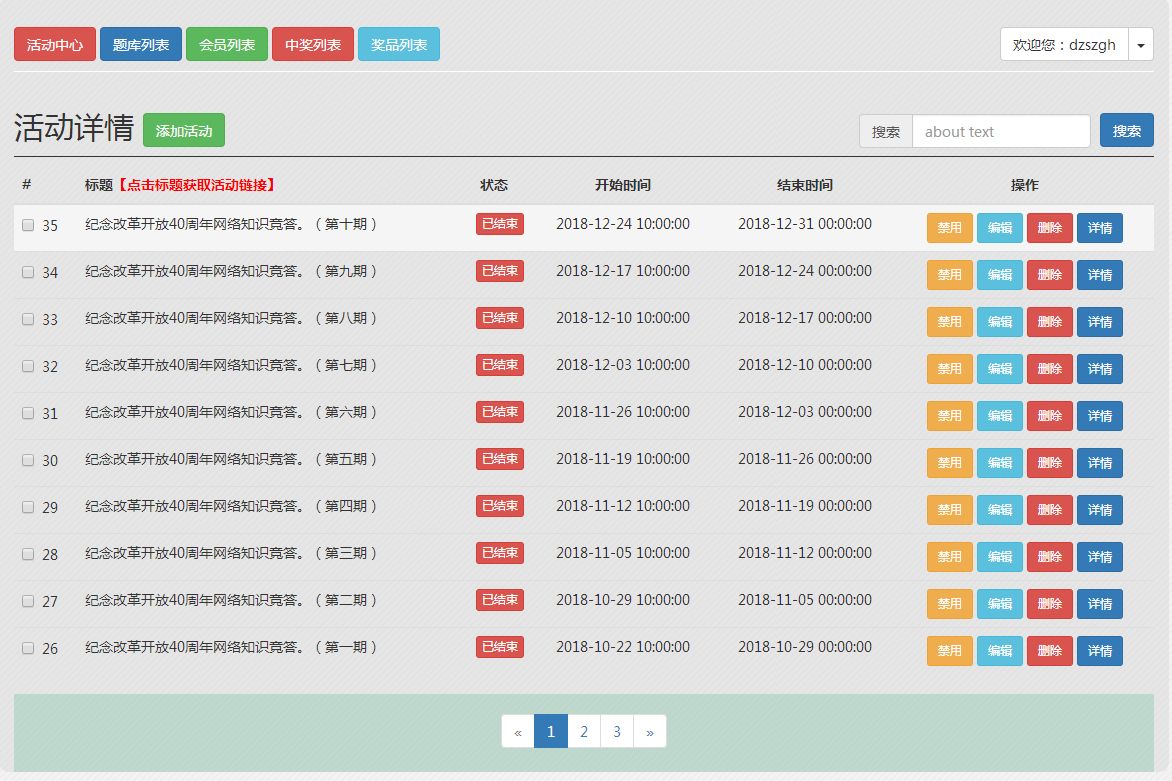Edit activity 33 using 编辑 button

click(1000, 322)
